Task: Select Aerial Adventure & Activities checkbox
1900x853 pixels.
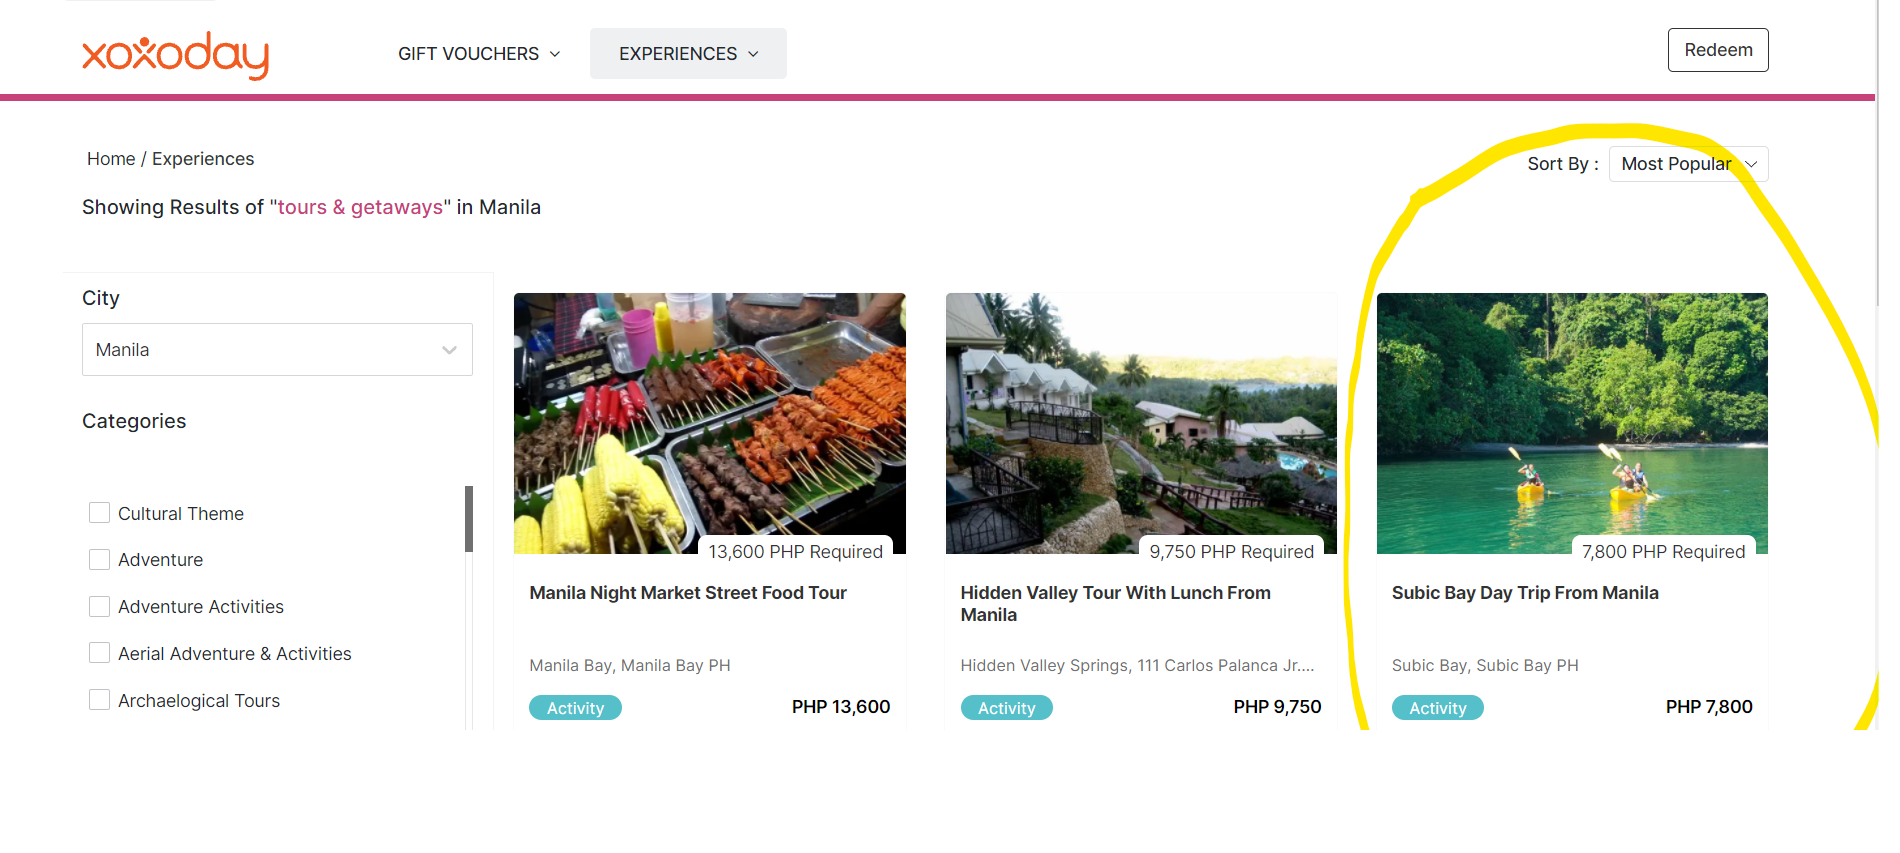Action: pyautogui.click(x=99, y=653)
